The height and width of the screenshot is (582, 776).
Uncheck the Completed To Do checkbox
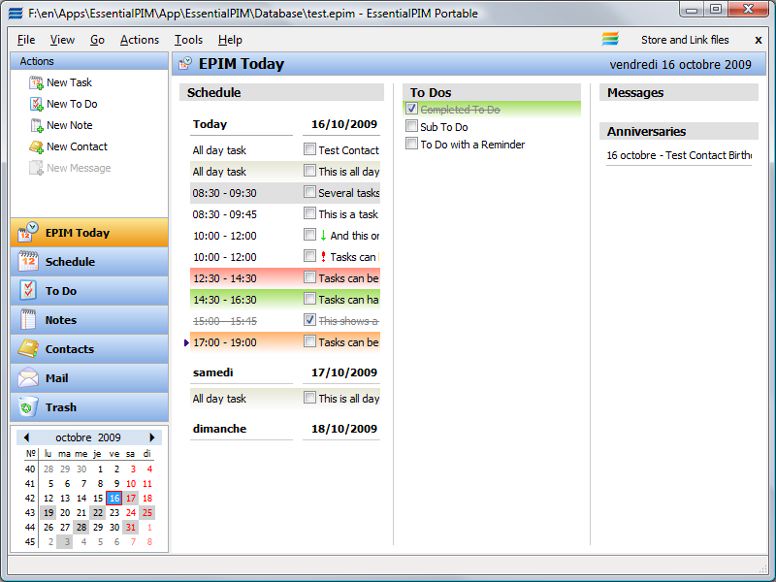411,109
